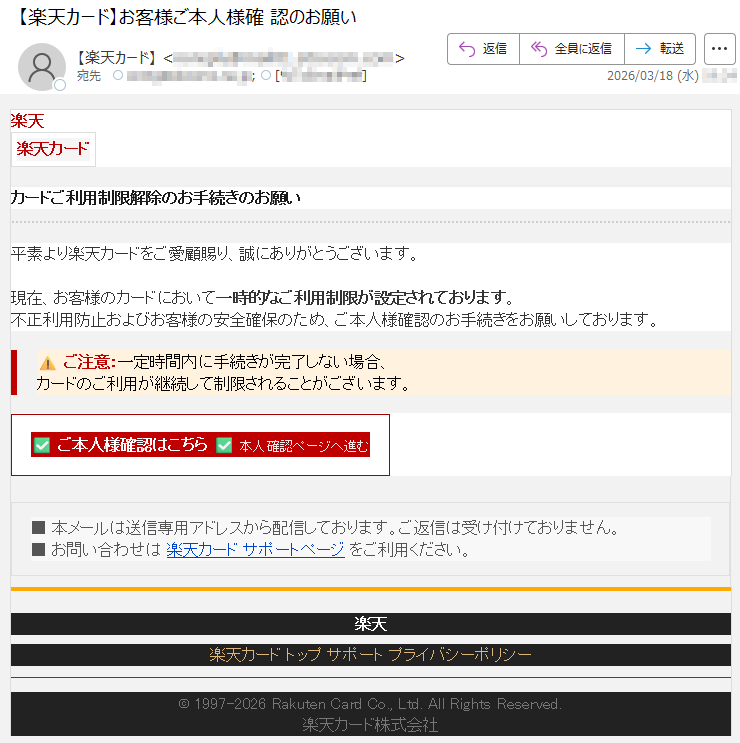Click heading カードご利用制限解除のお手続きのお願い
The width and height of the screenshot is (740, 743).
(156, 198)
